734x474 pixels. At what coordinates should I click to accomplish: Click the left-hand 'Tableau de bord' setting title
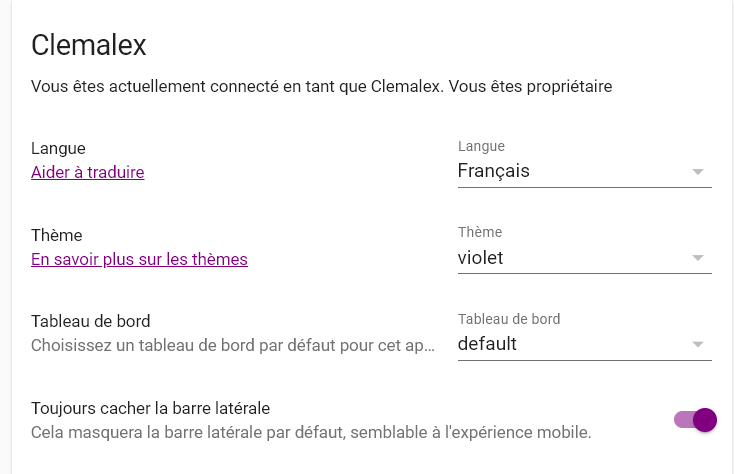point(91,322)
